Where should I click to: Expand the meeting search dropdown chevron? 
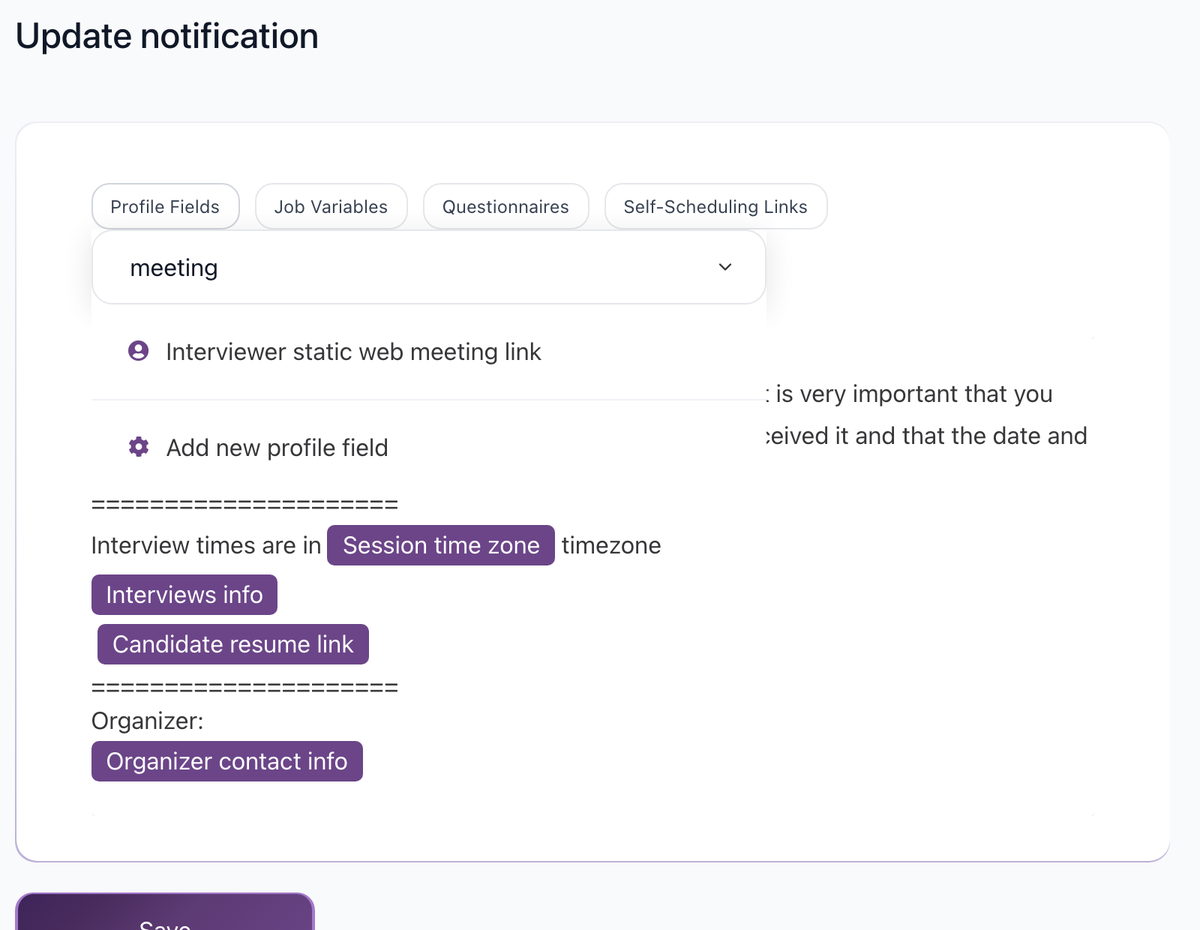(725, 267)
